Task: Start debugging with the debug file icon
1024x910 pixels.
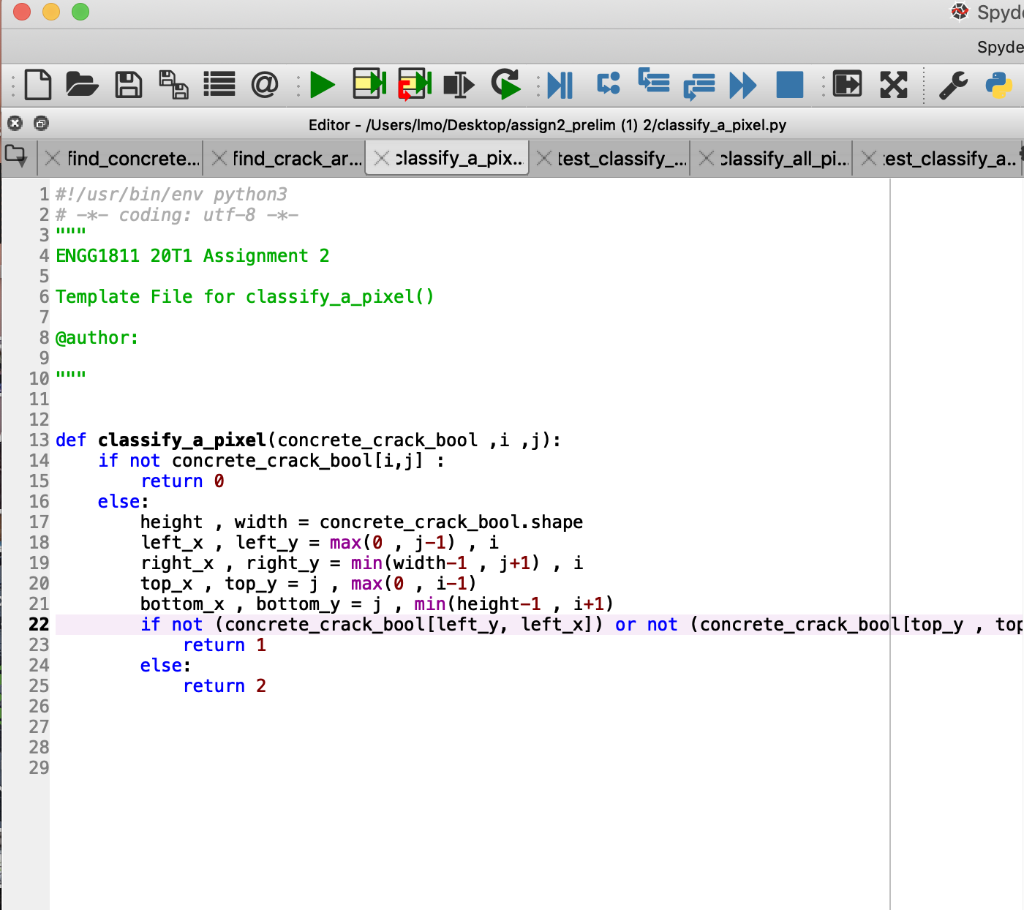Action: coord(560,85)
